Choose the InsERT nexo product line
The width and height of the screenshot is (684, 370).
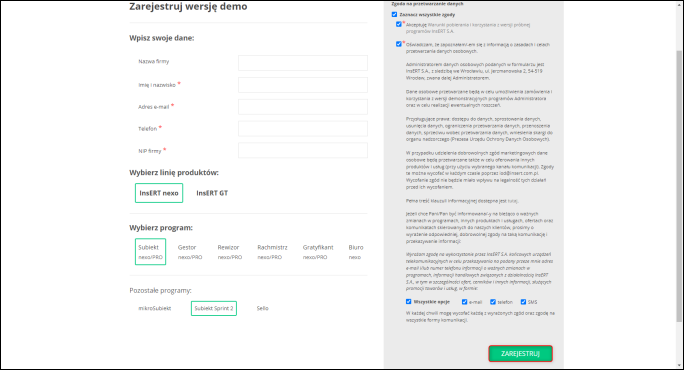159,193
